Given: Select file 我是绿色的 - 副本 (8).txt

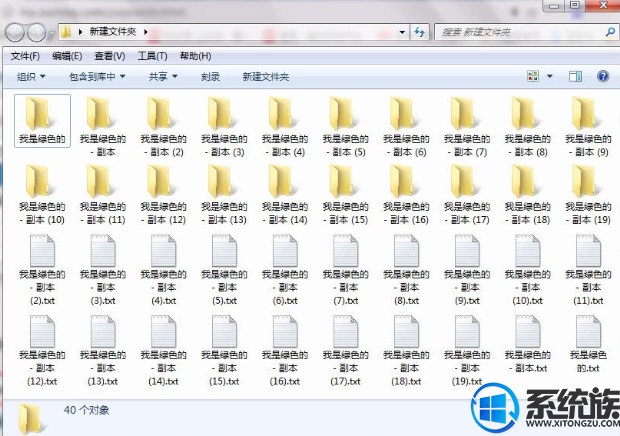Looking at the screenshot, I should [x=406, y=270].
